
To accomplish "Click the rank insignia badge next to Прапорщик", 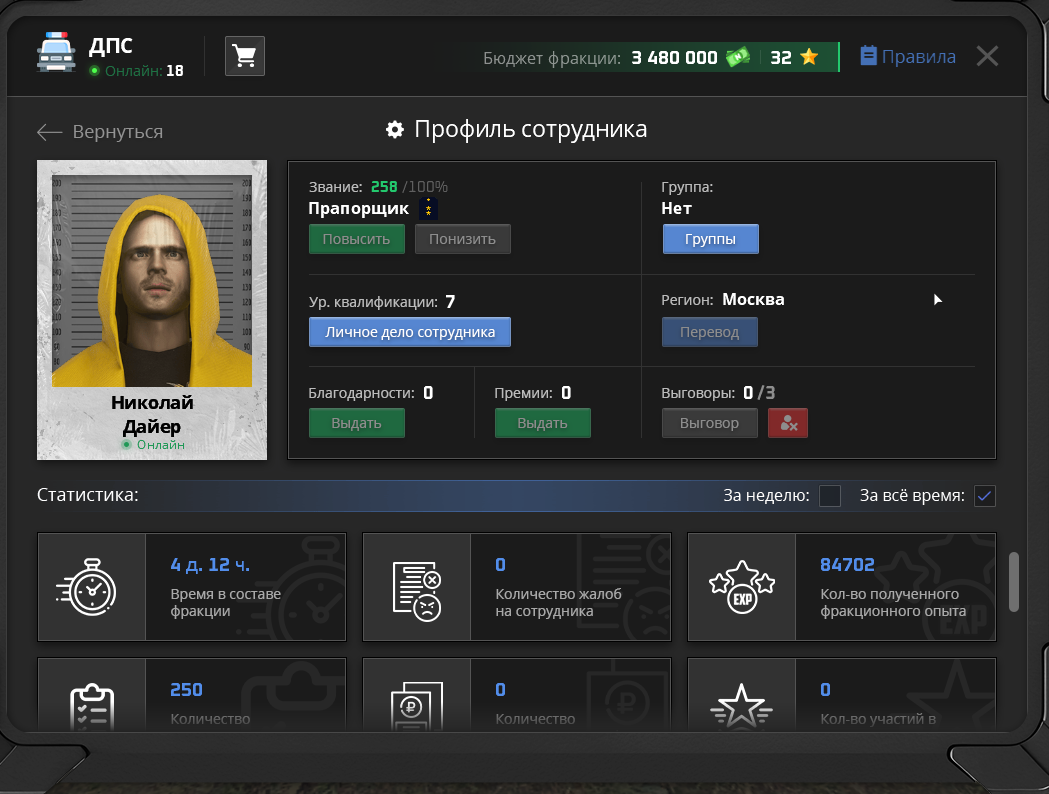I will coord(430,208).
